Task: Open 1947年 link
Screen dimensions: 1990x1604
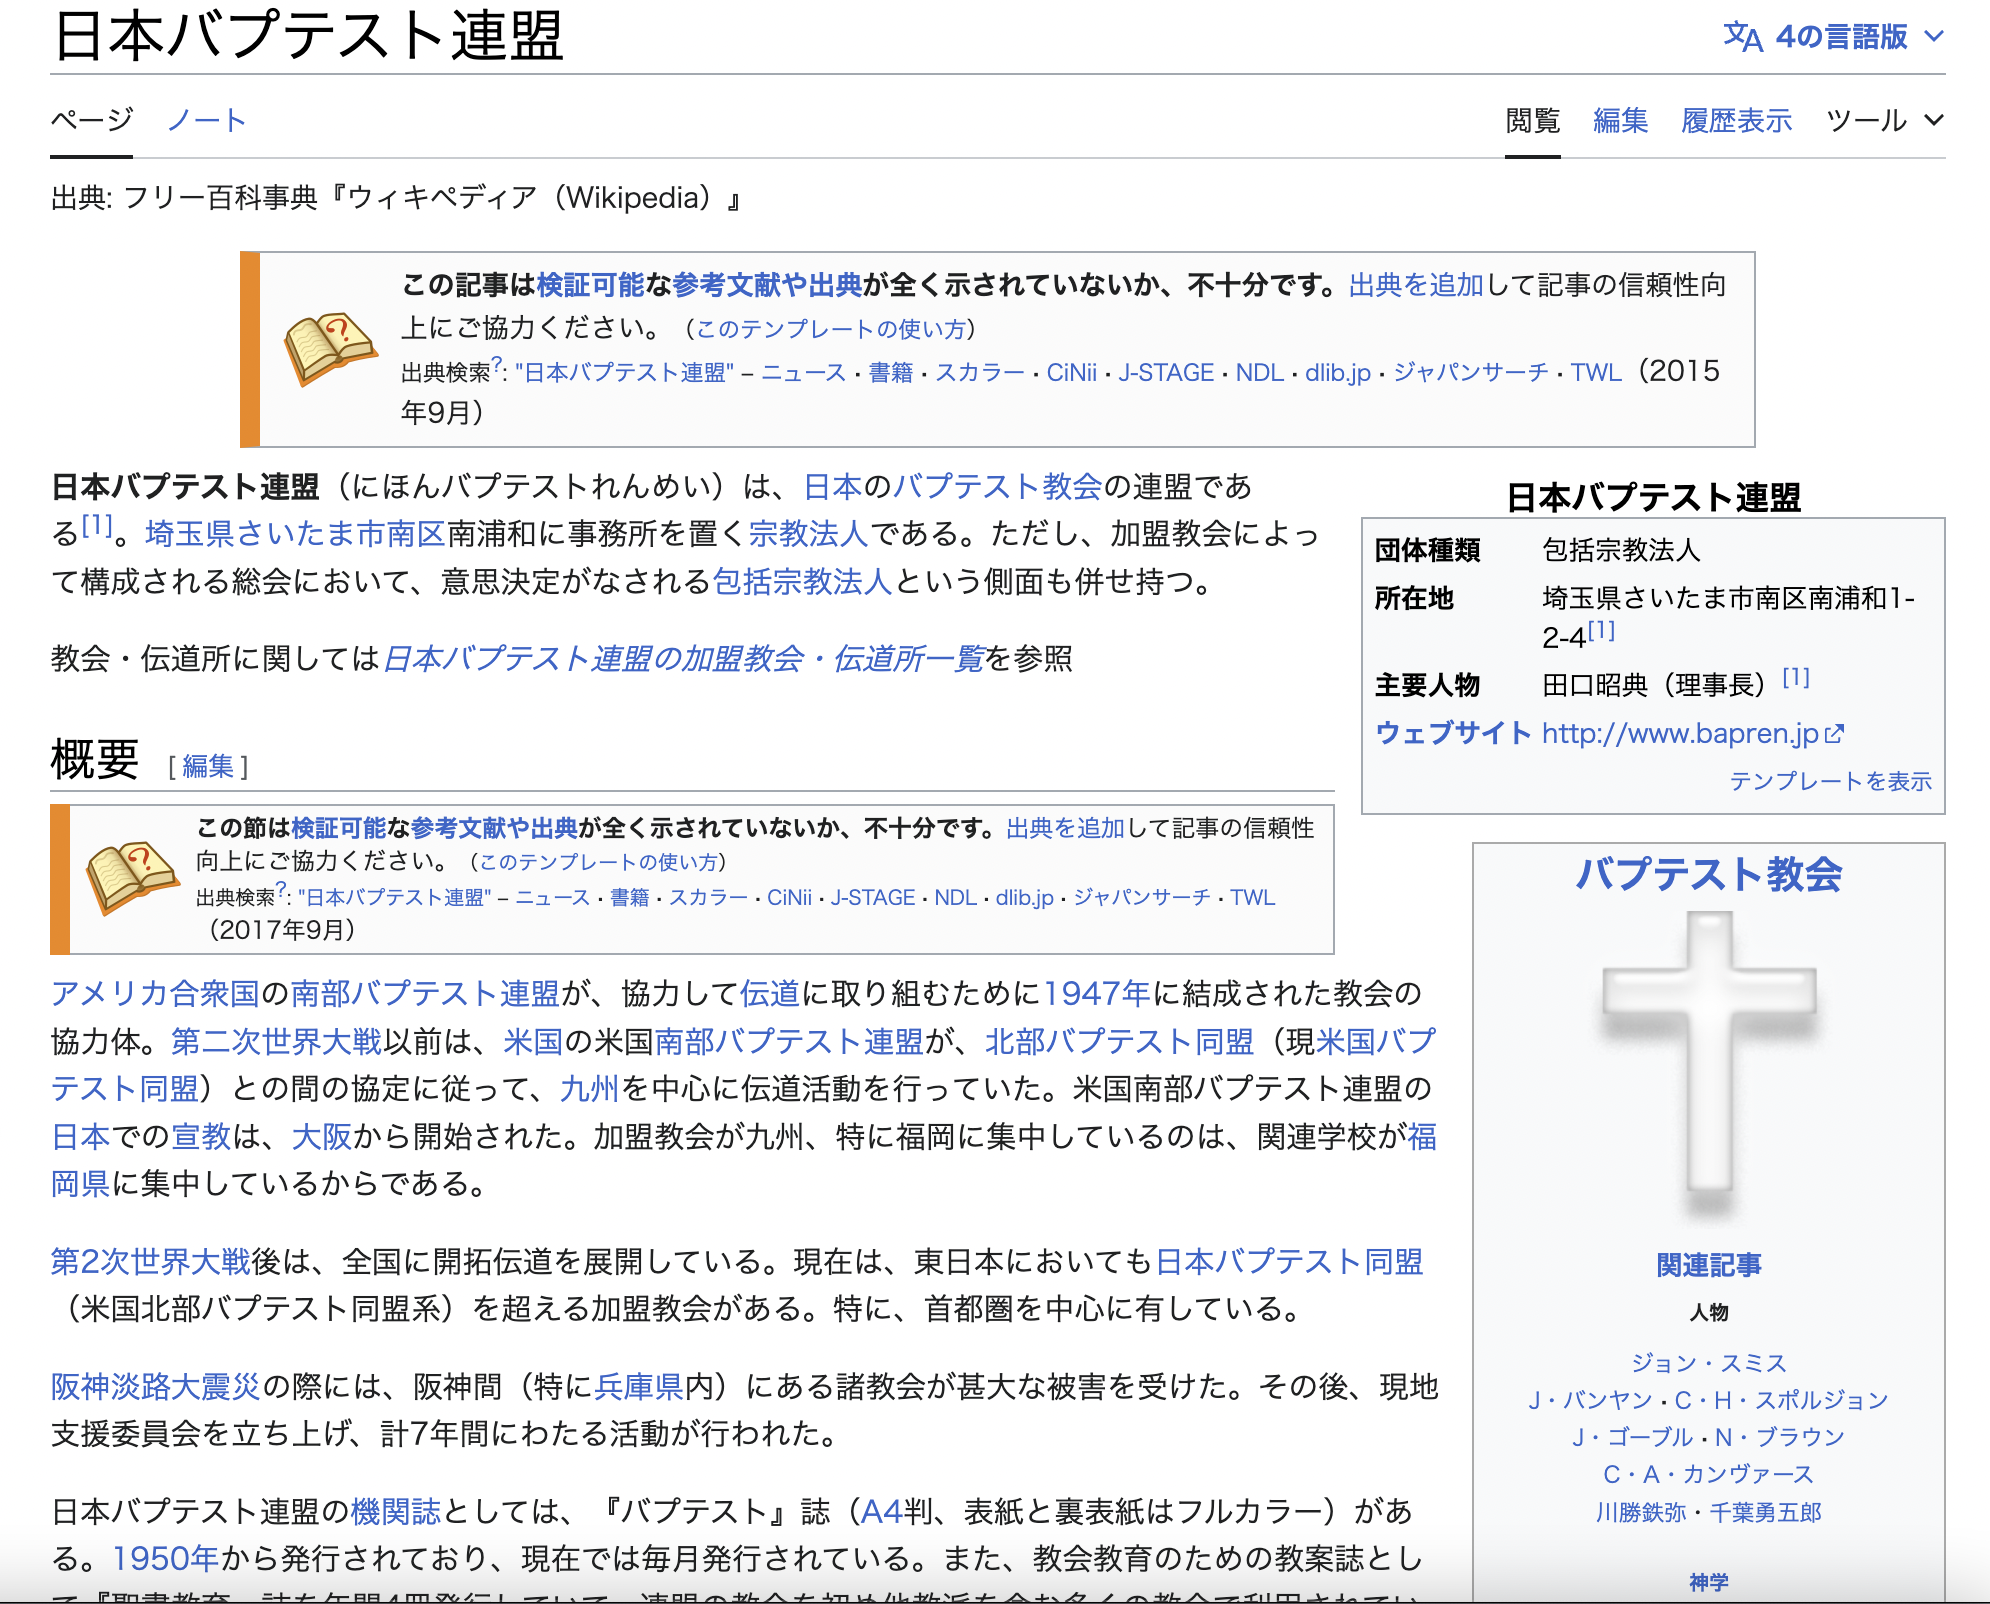Action: (1097, 994)
